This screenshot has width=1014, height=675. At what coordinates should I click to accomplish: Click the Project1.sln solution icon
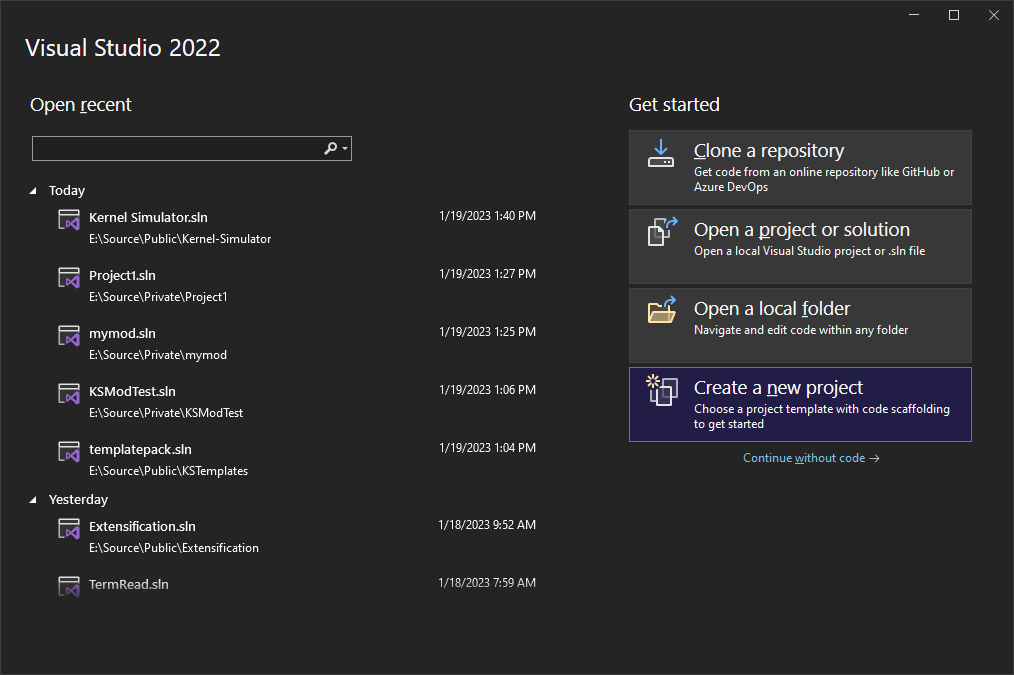tap(68, 278)
